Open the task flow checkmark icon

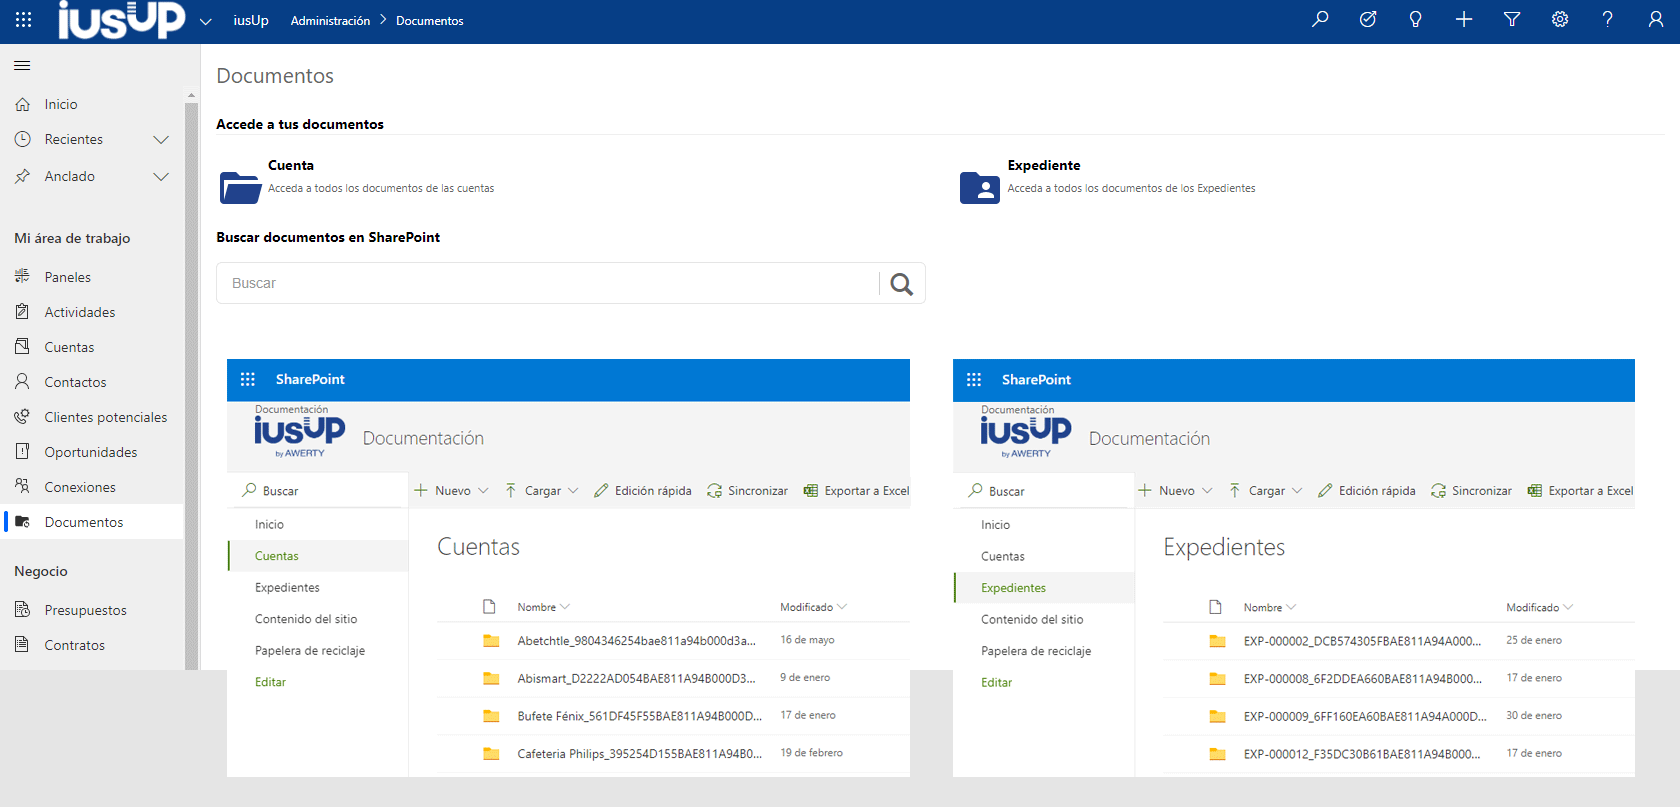click(x=1368, y=19)
